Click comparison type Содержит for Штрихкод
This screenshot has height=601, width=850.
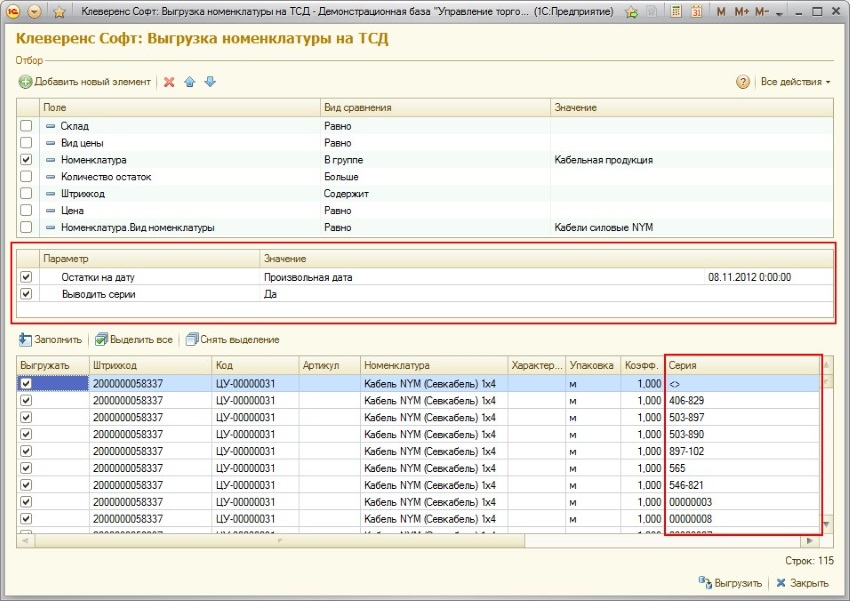pyautogui.click(x=435, y=193)
